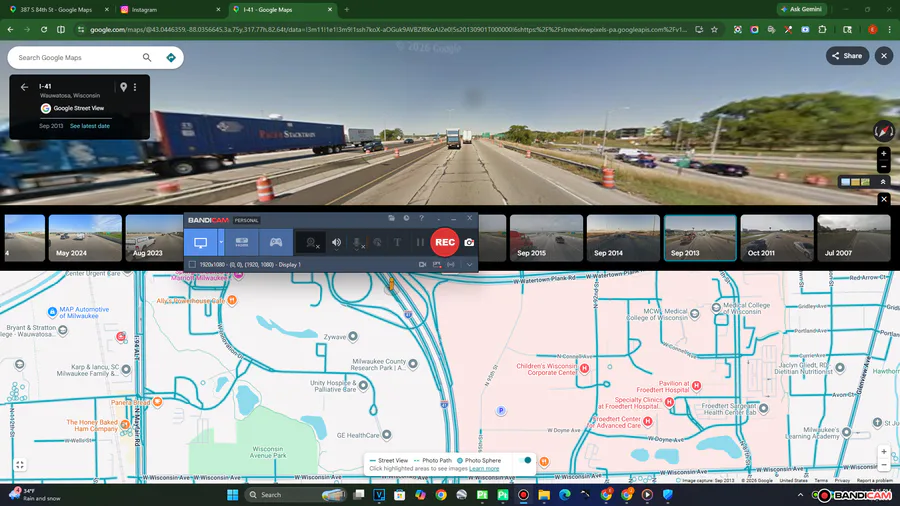Click Ask Gemini button
Viewport: 900px width, 506px height.
coord(801,9)
